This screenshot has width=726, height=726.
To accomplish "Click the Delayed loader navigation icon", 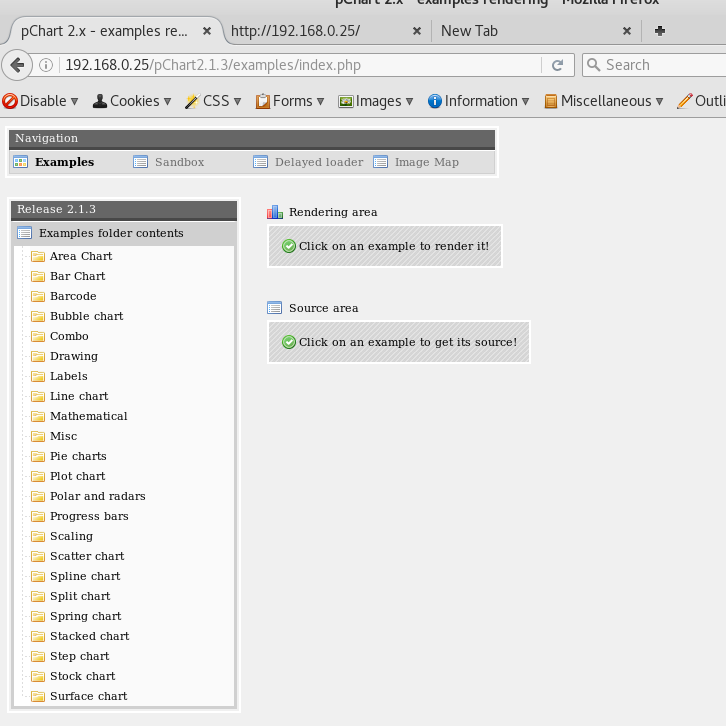I will pos(261,162).
